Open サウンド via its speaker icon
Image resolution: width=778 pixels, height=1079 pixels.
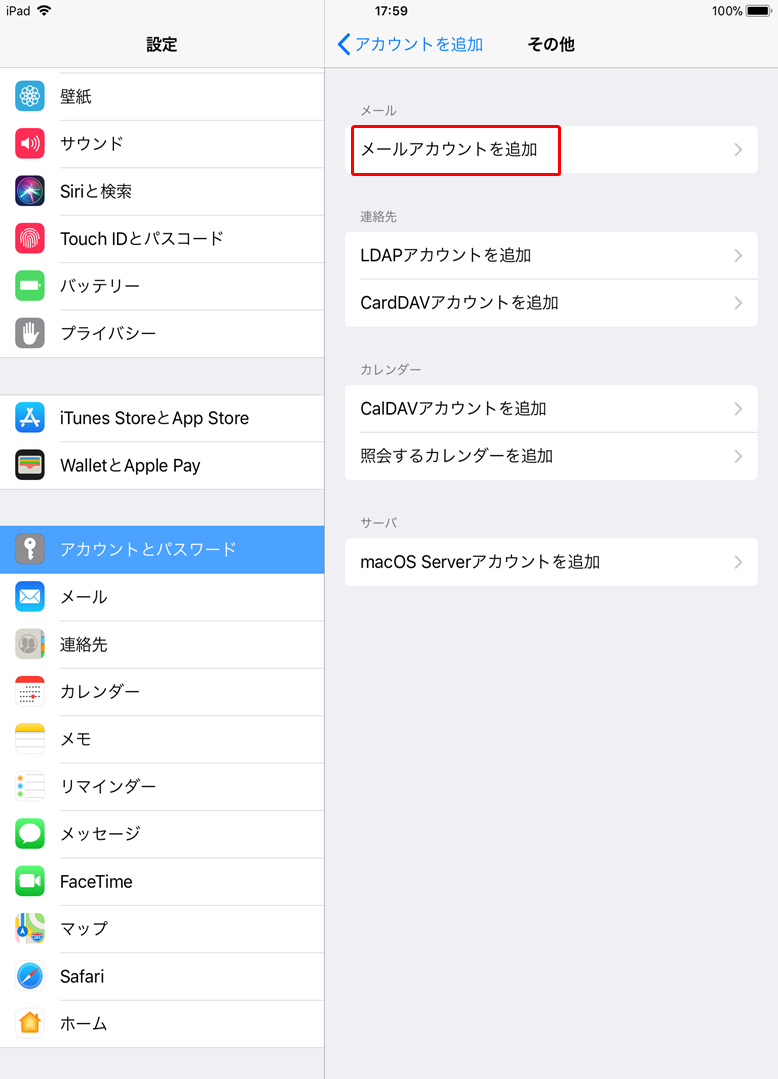30,143
